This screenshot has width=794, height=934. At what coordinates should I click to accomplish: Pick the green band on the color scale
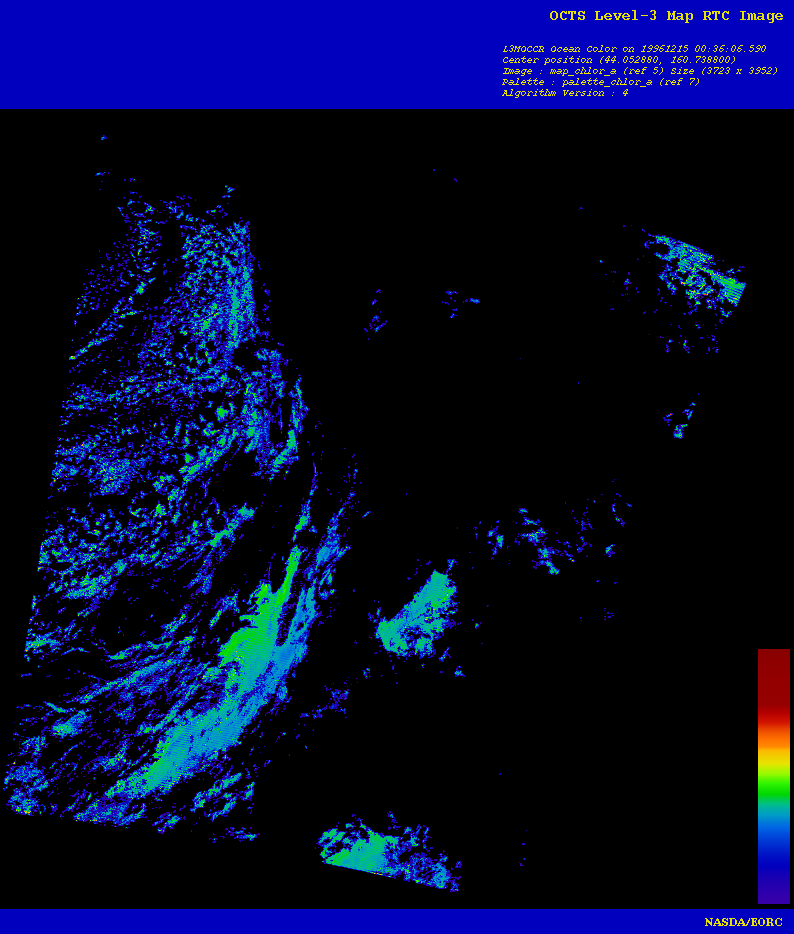[773, 790]
